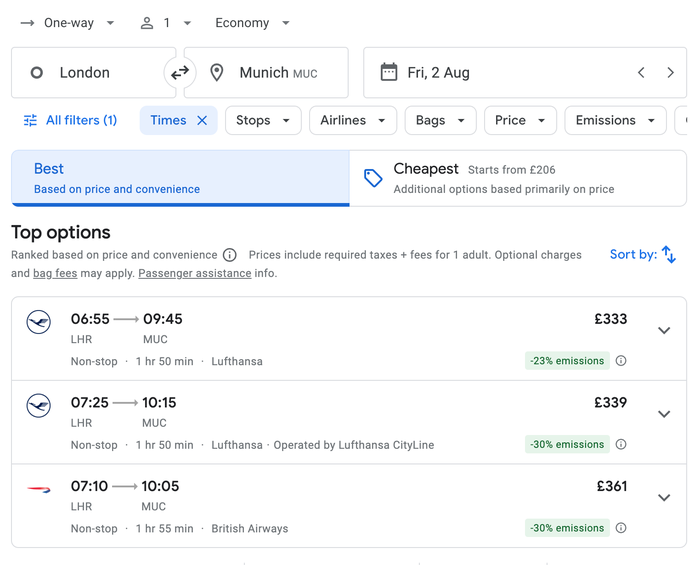Open Passenger assistance link
Screen dimensions: 700x565
pyautogui.click(x=195, y=273)
